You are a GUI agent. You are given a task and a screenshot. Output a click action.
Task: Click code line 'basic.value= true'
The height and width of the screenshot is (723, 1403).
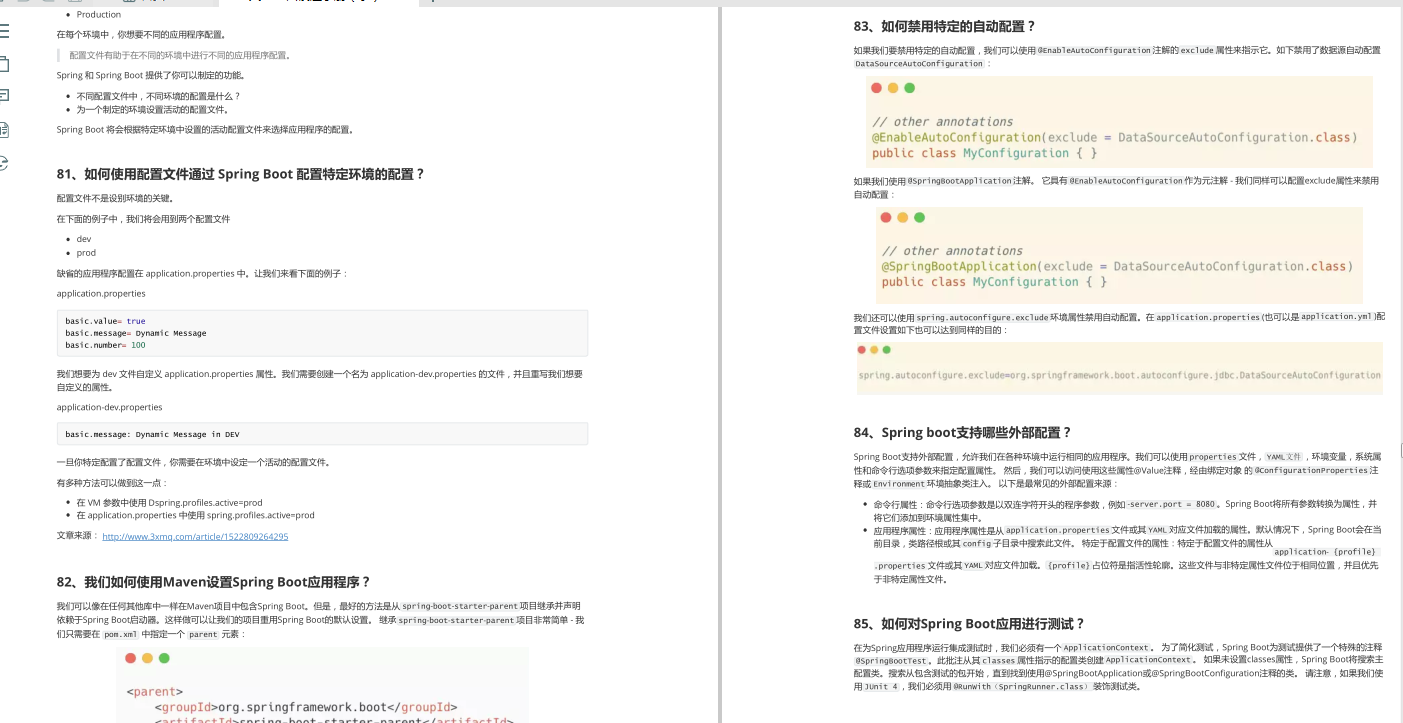pos(105,321)
